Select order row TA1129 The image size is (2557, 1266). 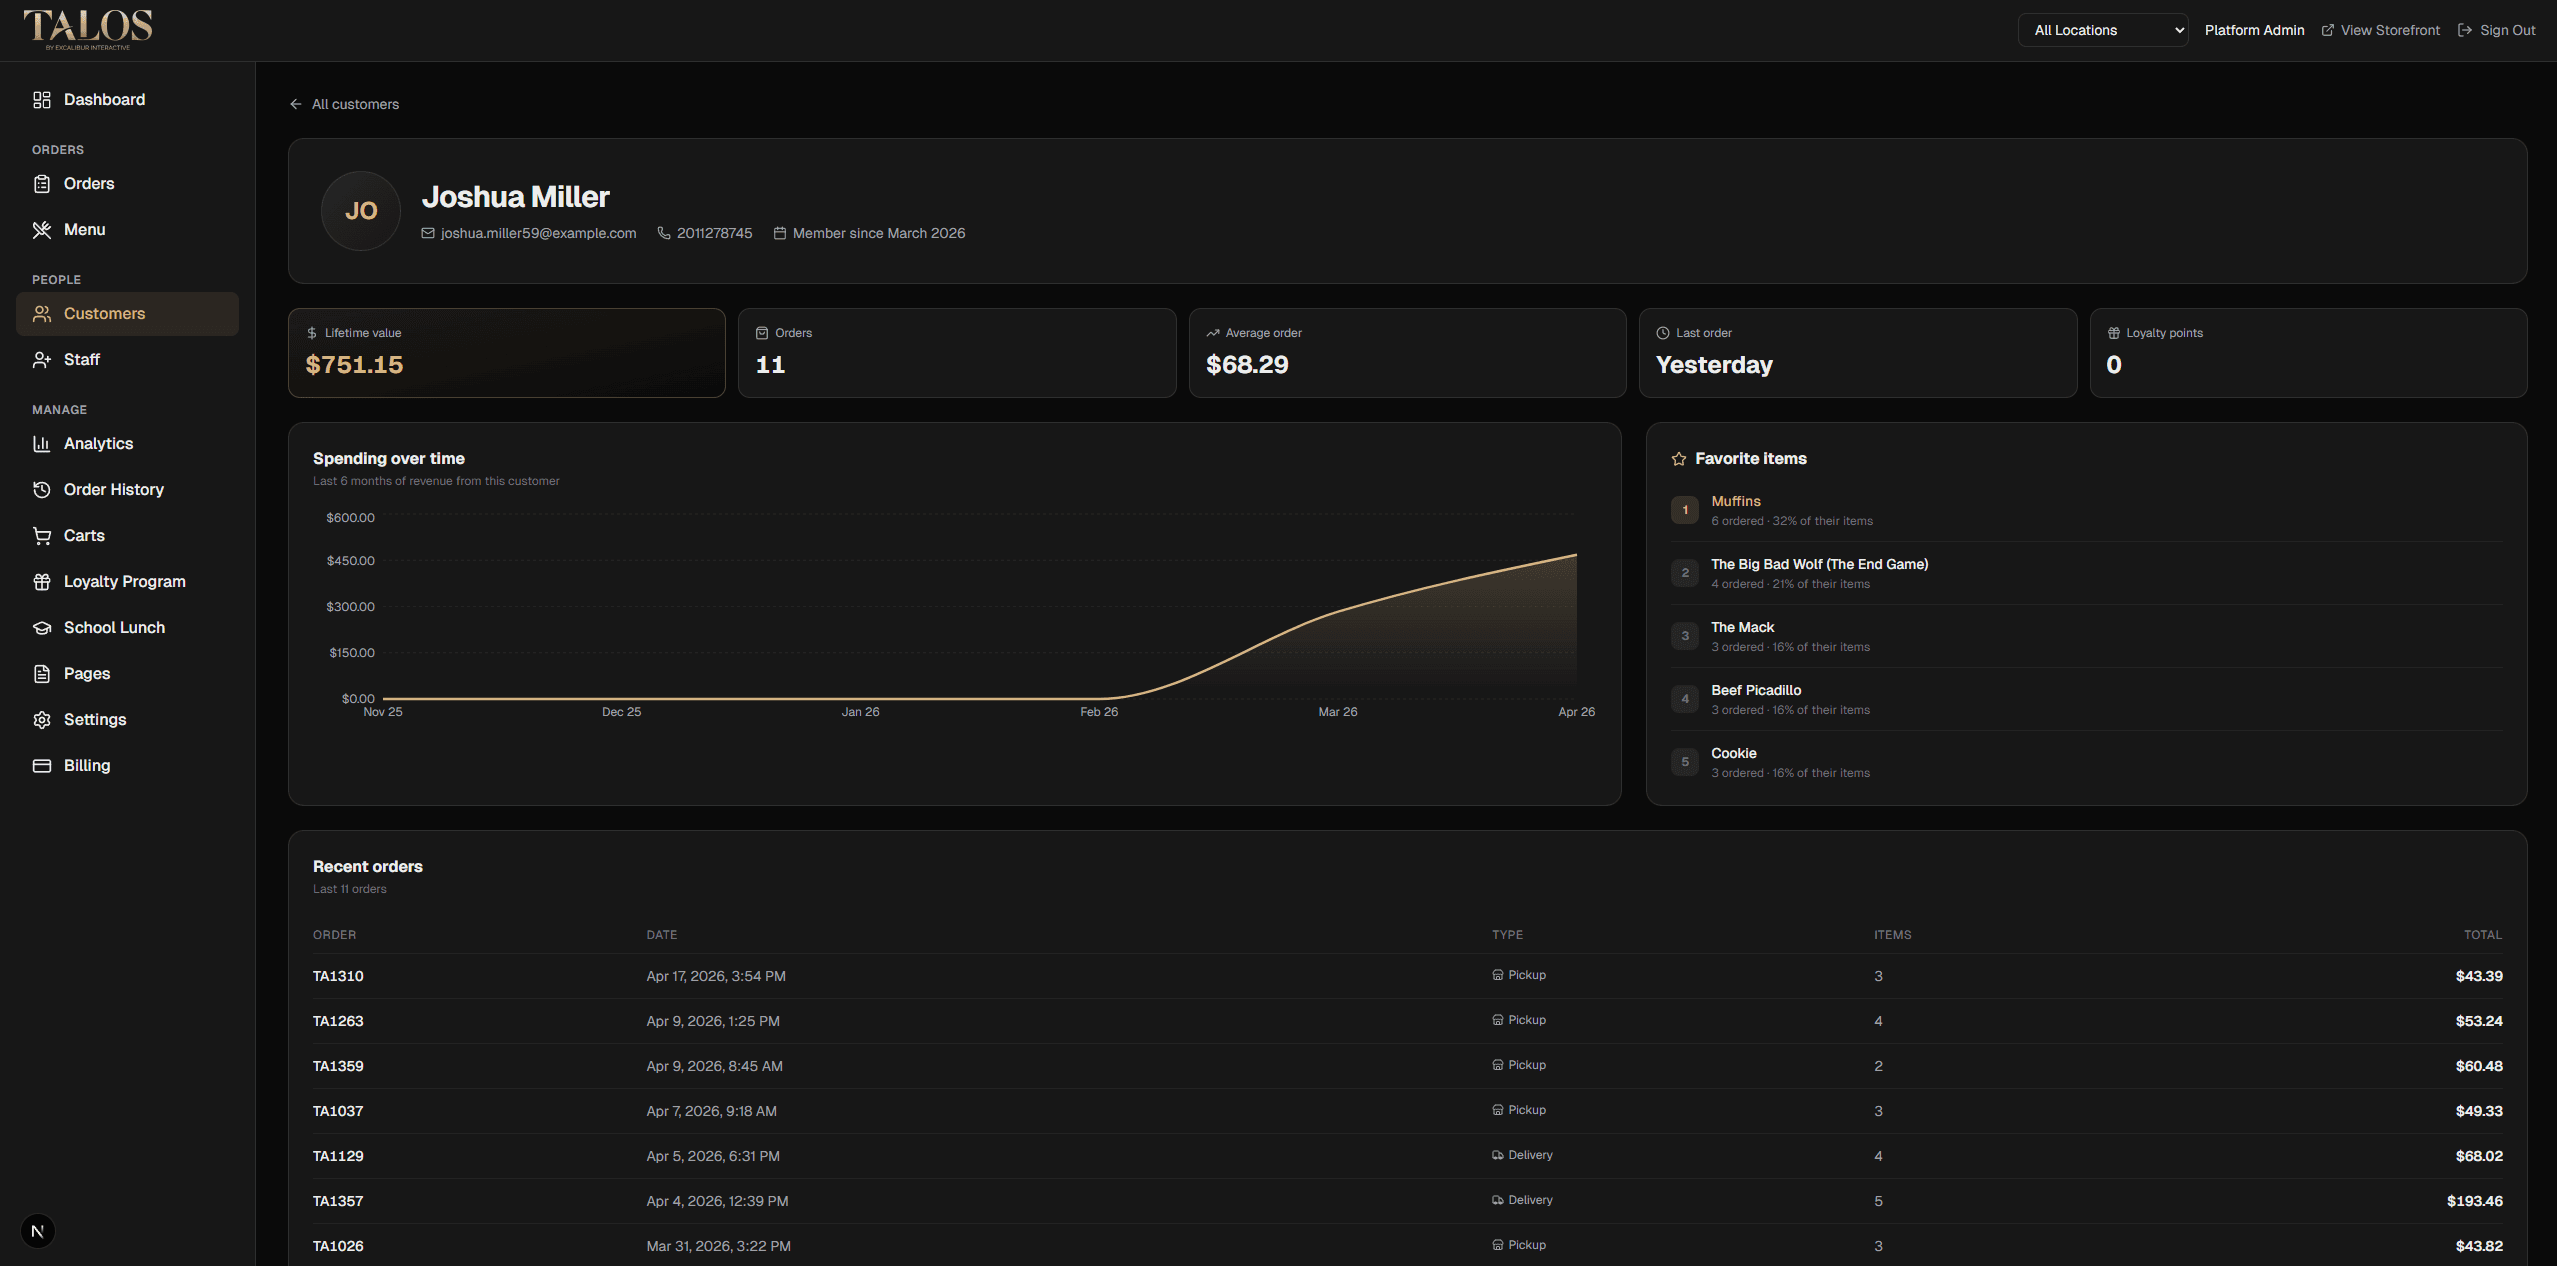(1407, 1156)
